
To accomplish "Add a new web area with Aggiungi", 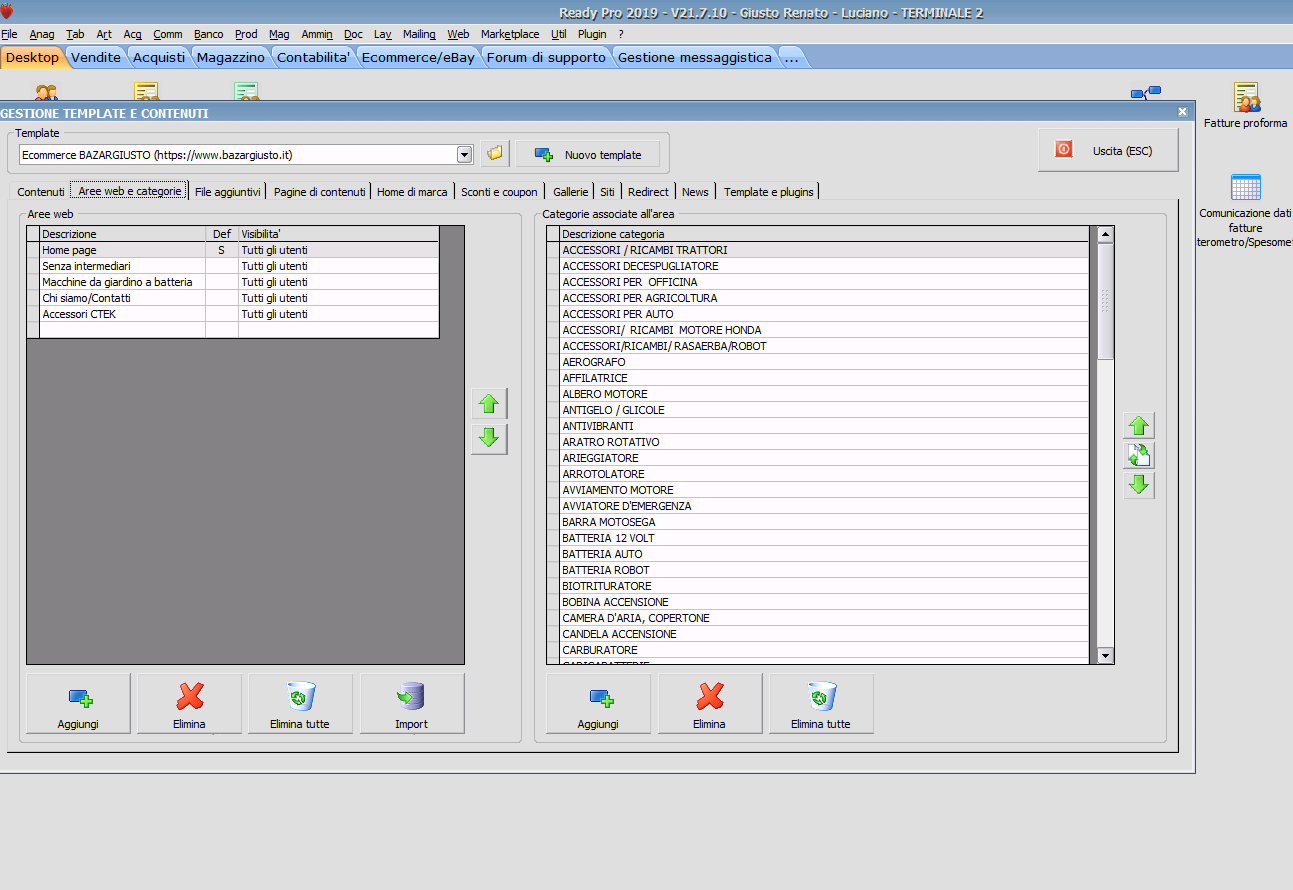I will [x=78, y=704].
